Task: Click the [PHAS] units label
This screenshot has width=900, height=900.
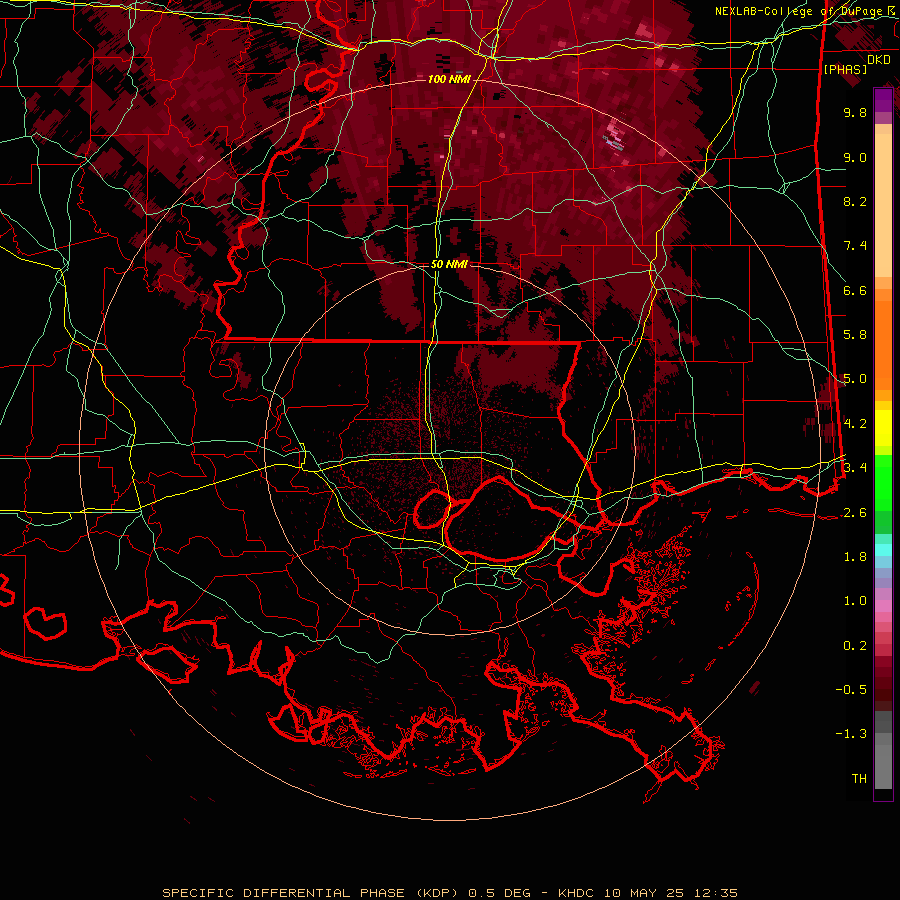Action: [x=845, y=70]
